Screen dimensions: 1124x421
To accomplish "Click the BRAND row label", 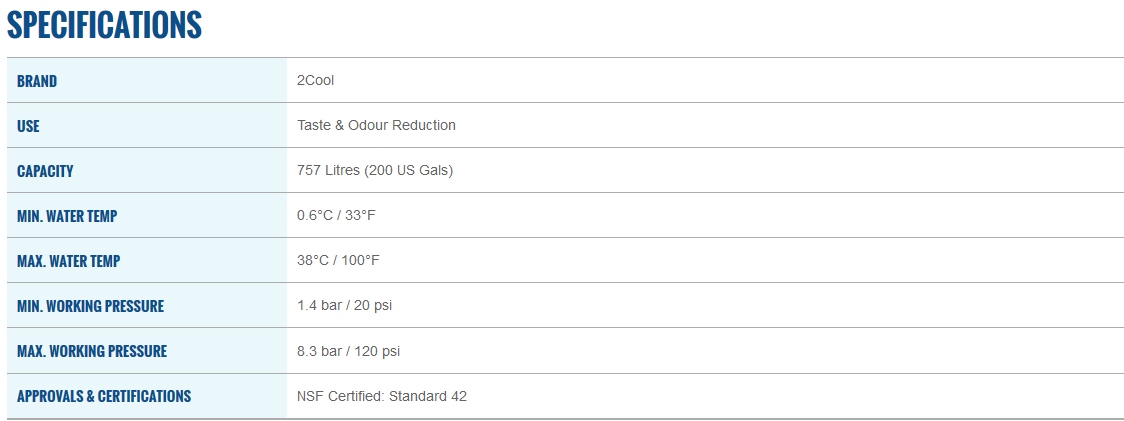I will coord(37,81).
